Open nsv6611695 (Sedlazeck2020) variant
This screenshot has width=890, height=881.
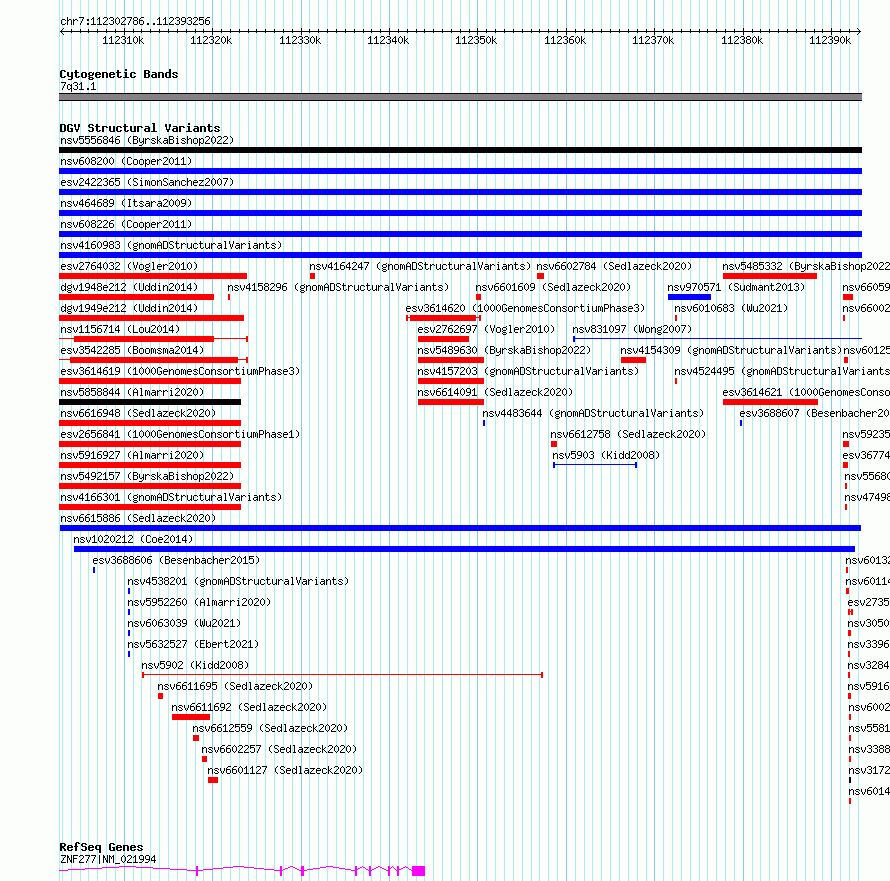pyautogui.click(x=235, y=686)
